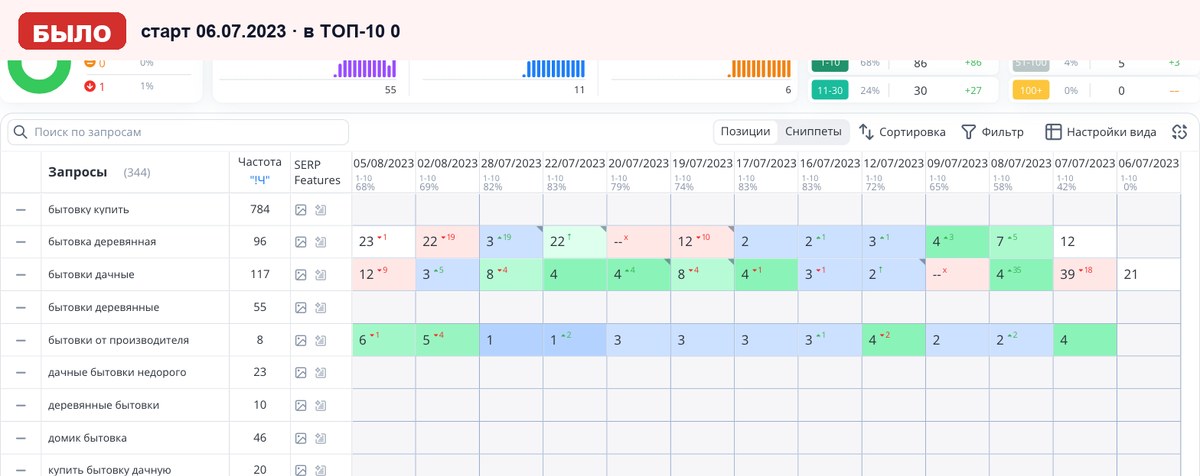Collapse the «бытовка деревянная» row with its dash
Viewport: 1200px width, 476px height.
point(20,242)
